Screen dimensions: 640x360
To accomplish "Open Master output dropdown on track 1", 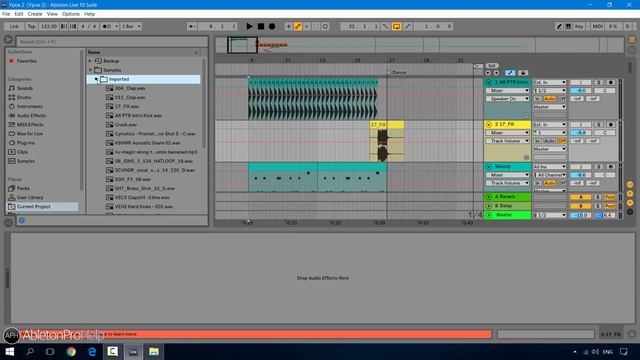I will [549, 107].
